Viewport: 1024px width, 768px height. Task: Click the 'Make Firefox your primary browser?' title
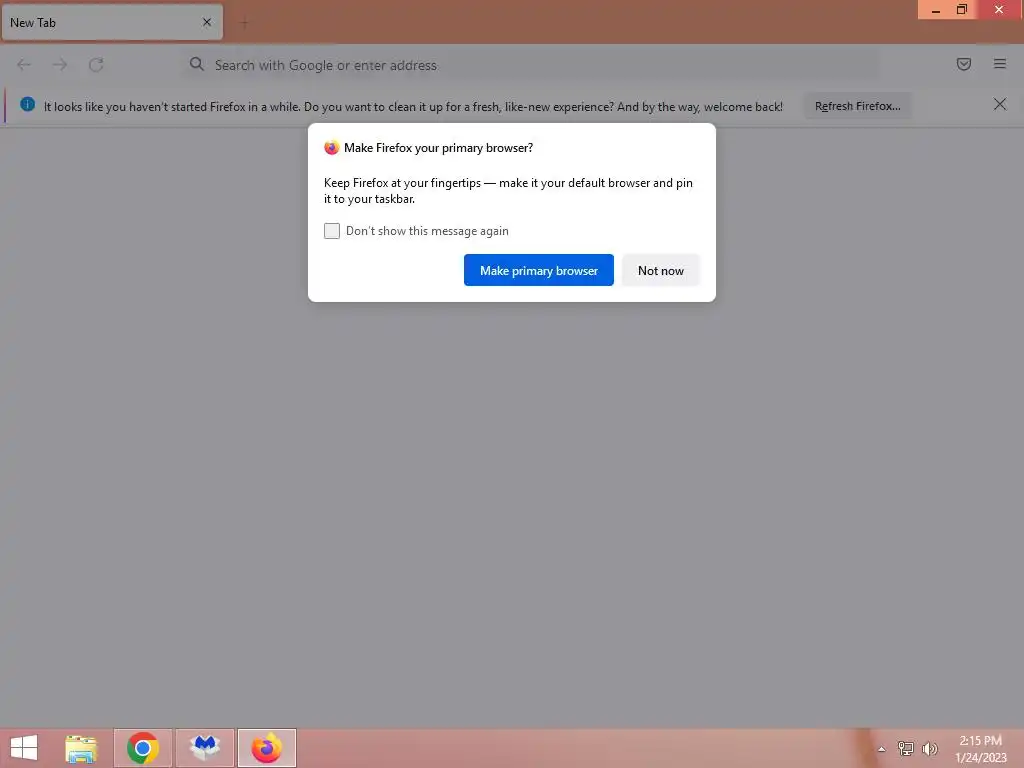[438, 148]
